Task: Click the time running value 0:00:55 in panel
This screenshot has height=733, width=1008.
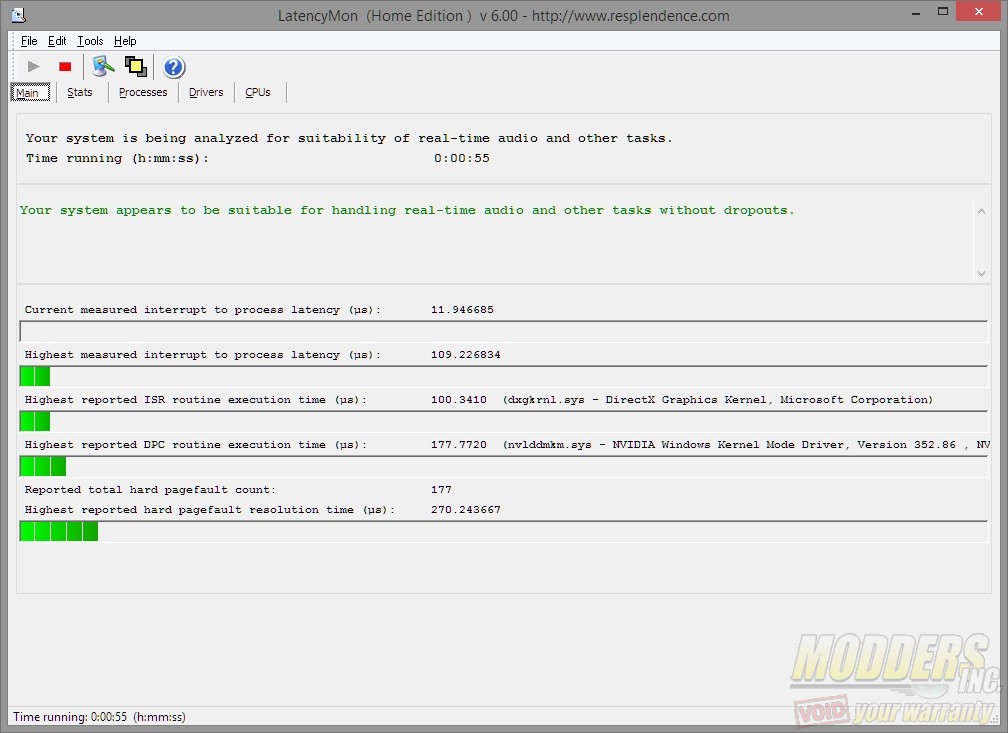Action: coord(462,158)
